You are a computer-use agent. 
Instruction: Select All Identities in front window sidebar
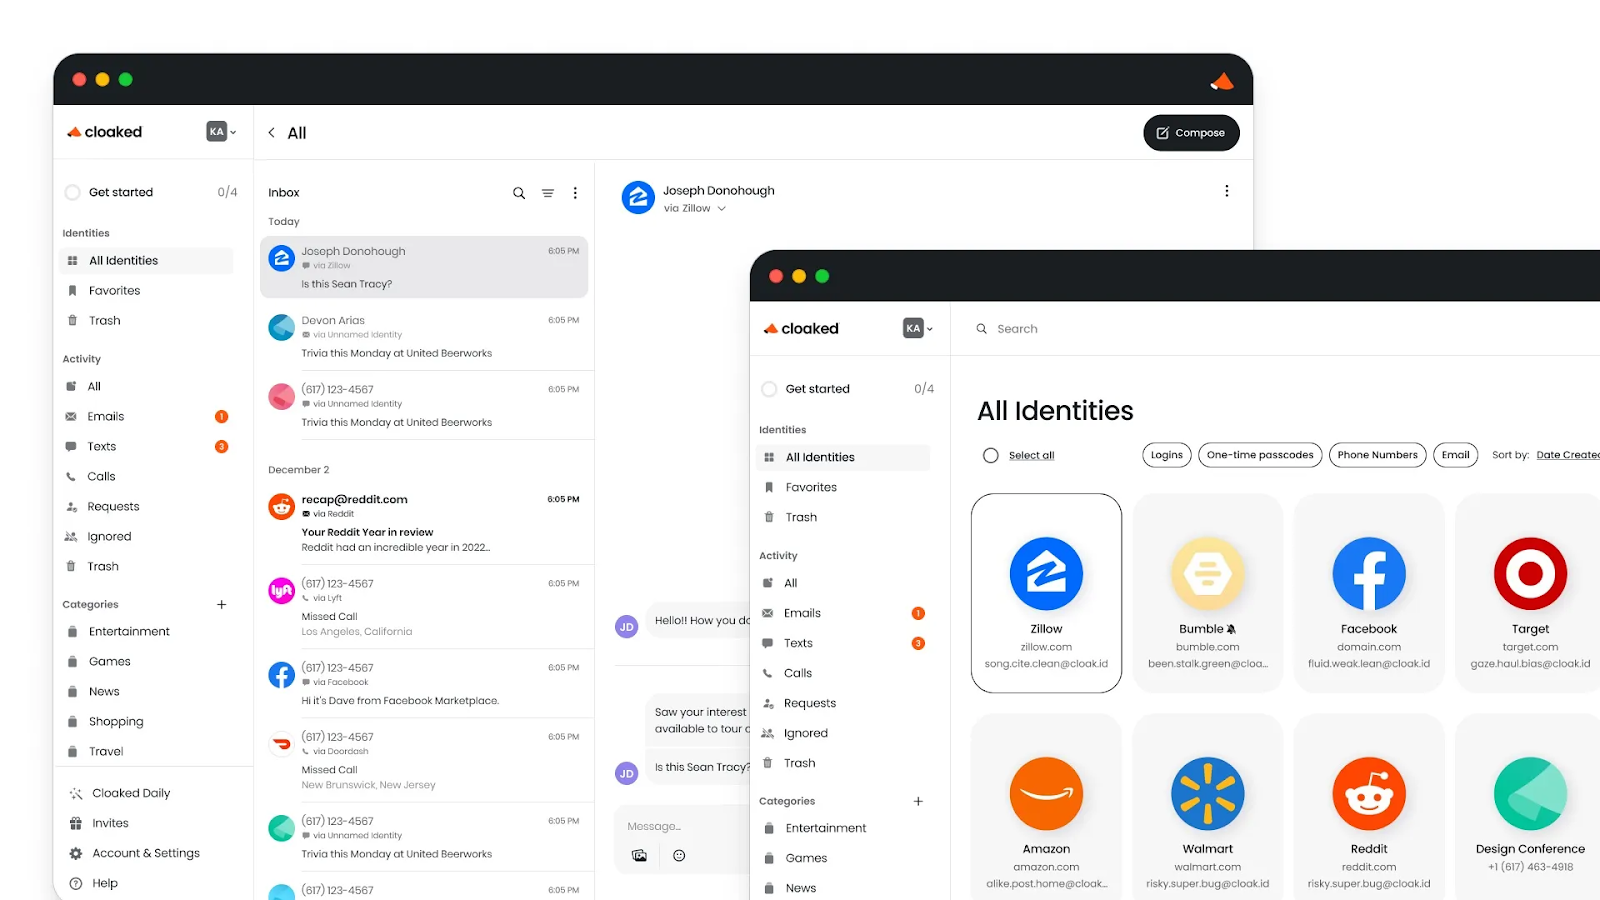[843, 457]
